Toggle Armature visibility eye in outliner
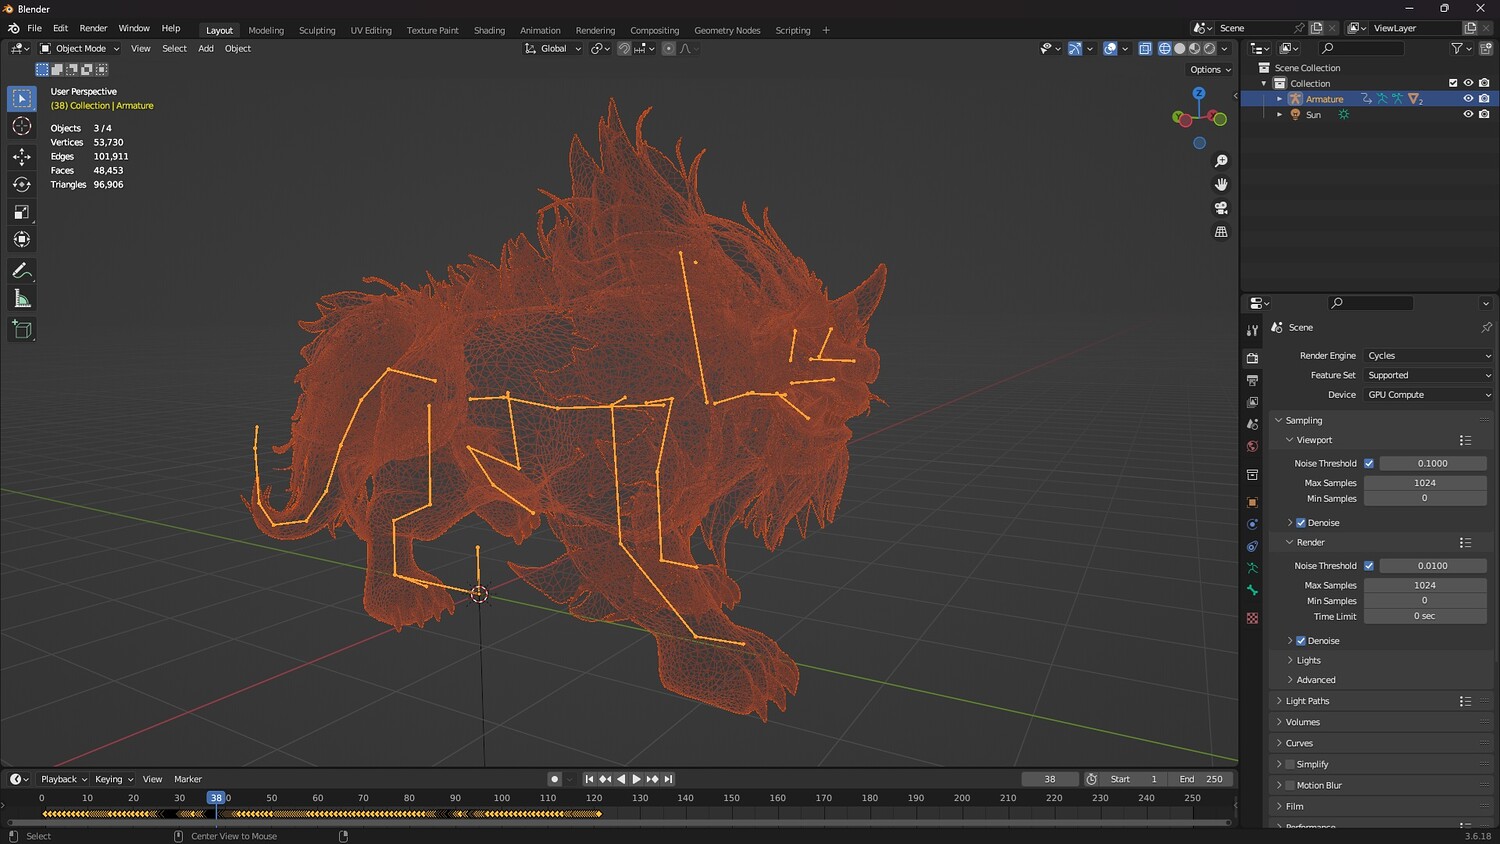 pyautogui.click(x=1468, y=99)
